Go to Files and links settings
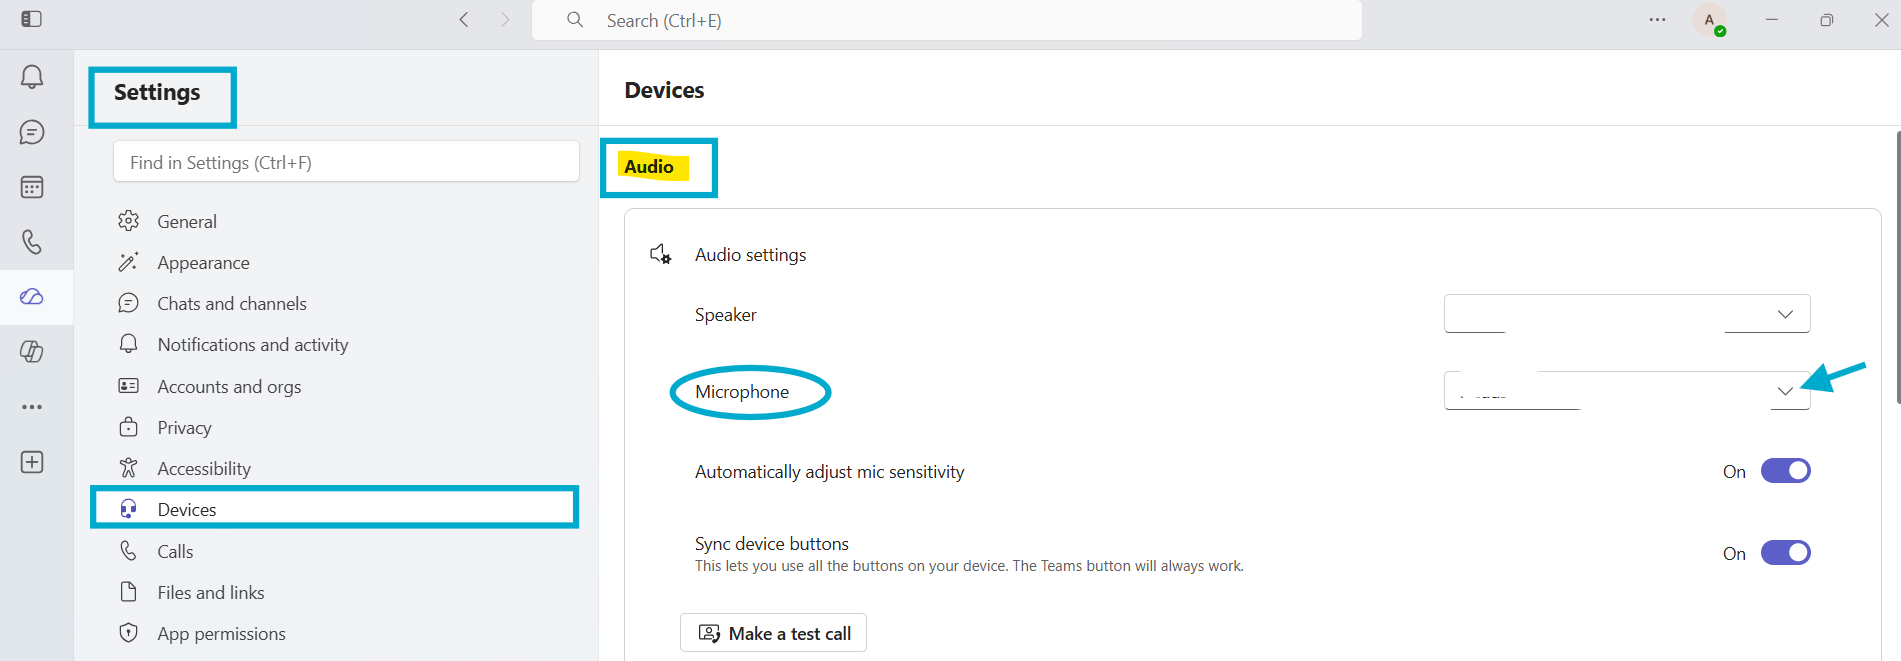 [211, 592]
